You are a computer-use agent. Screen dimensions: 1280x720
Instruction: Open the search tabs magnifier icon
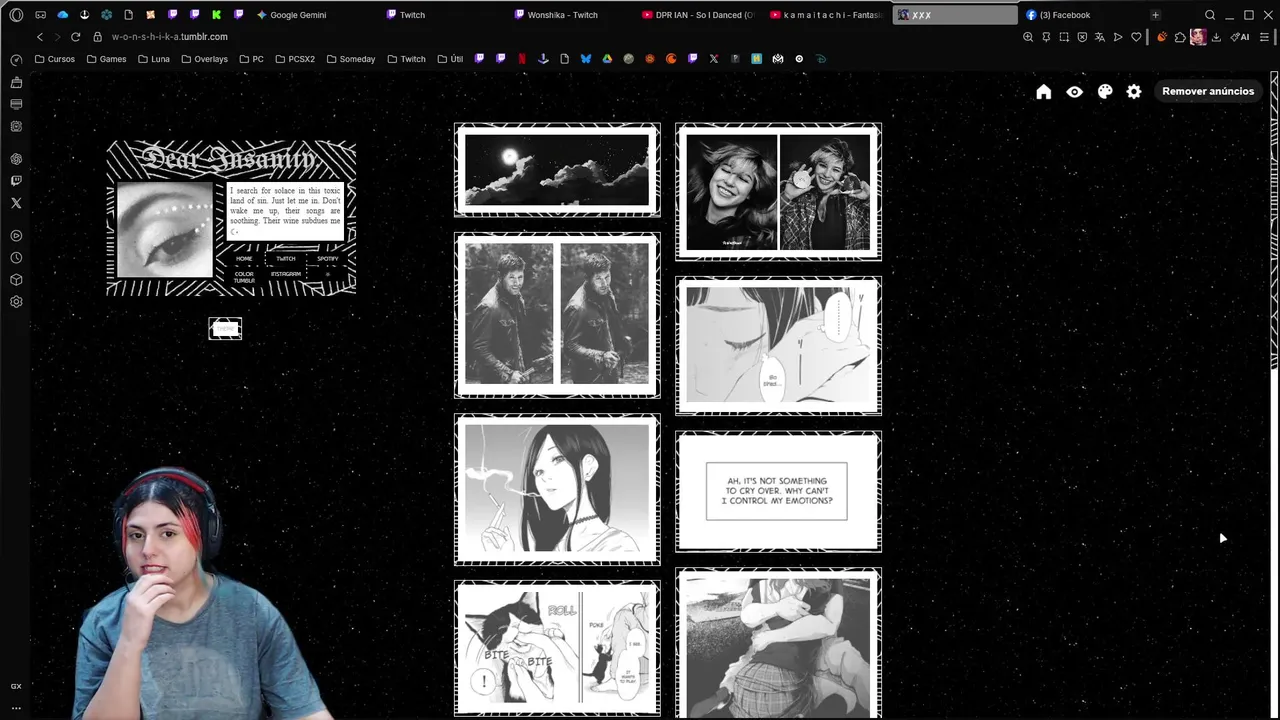pos(1210,15)
